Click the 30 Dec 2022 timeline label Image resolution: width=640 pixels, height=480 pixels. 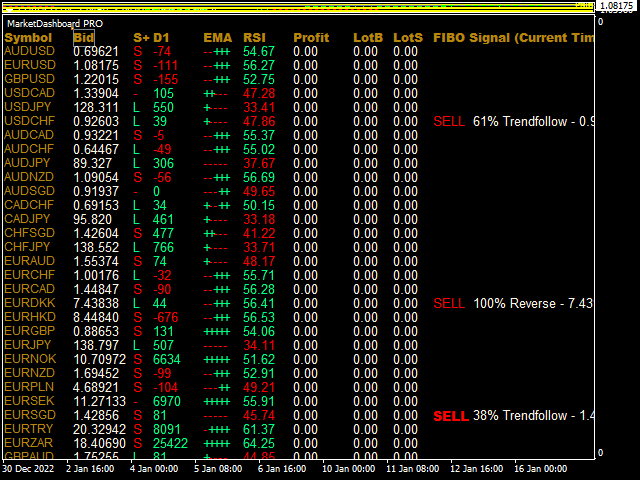(28, 469)
